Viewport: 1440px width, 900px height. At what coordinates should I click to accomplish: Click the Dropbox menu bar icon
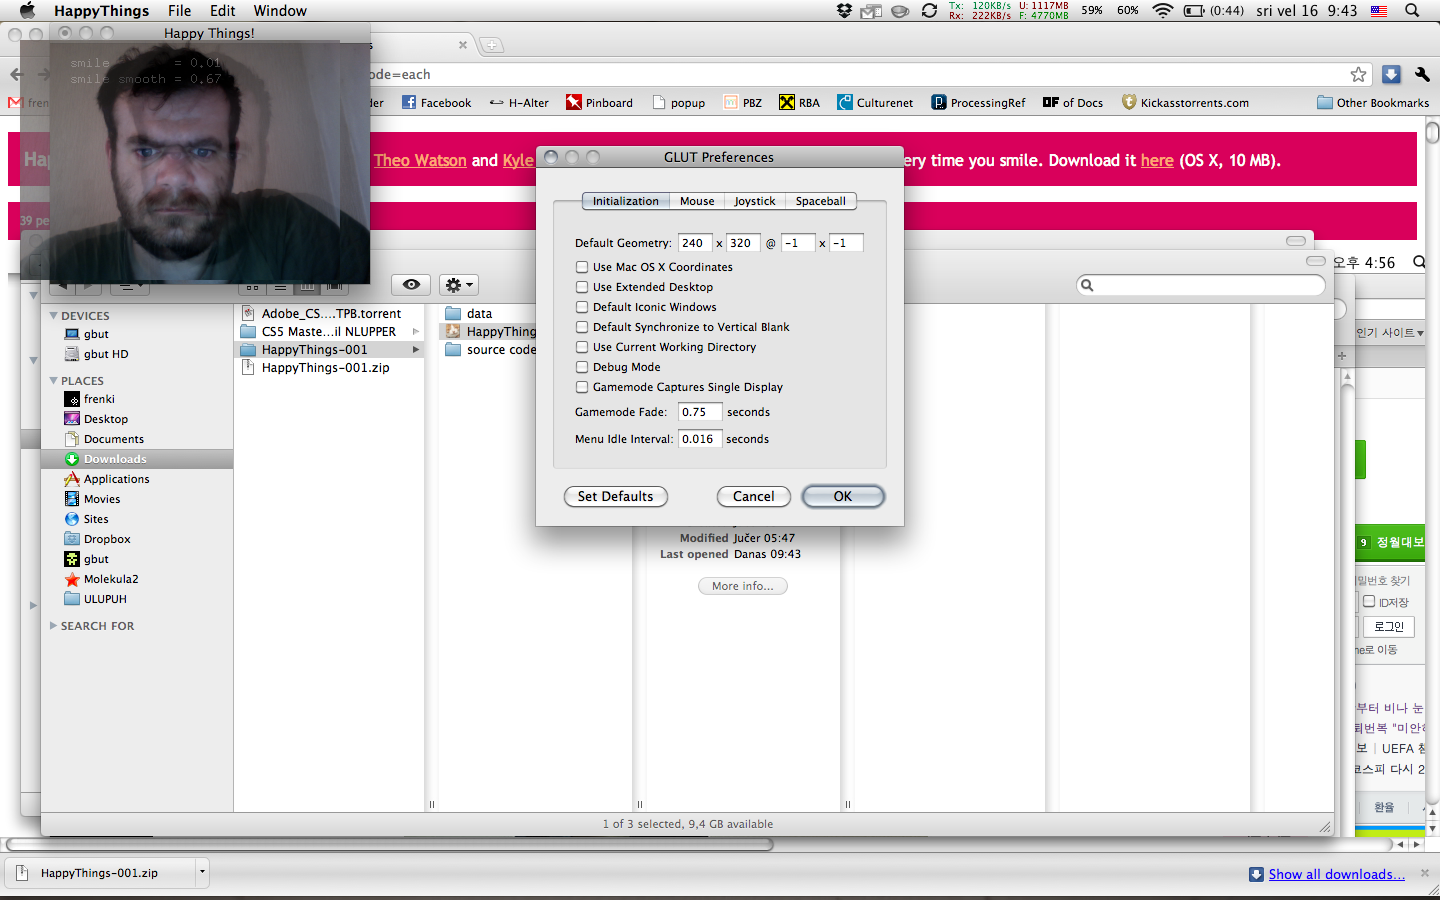845,11
